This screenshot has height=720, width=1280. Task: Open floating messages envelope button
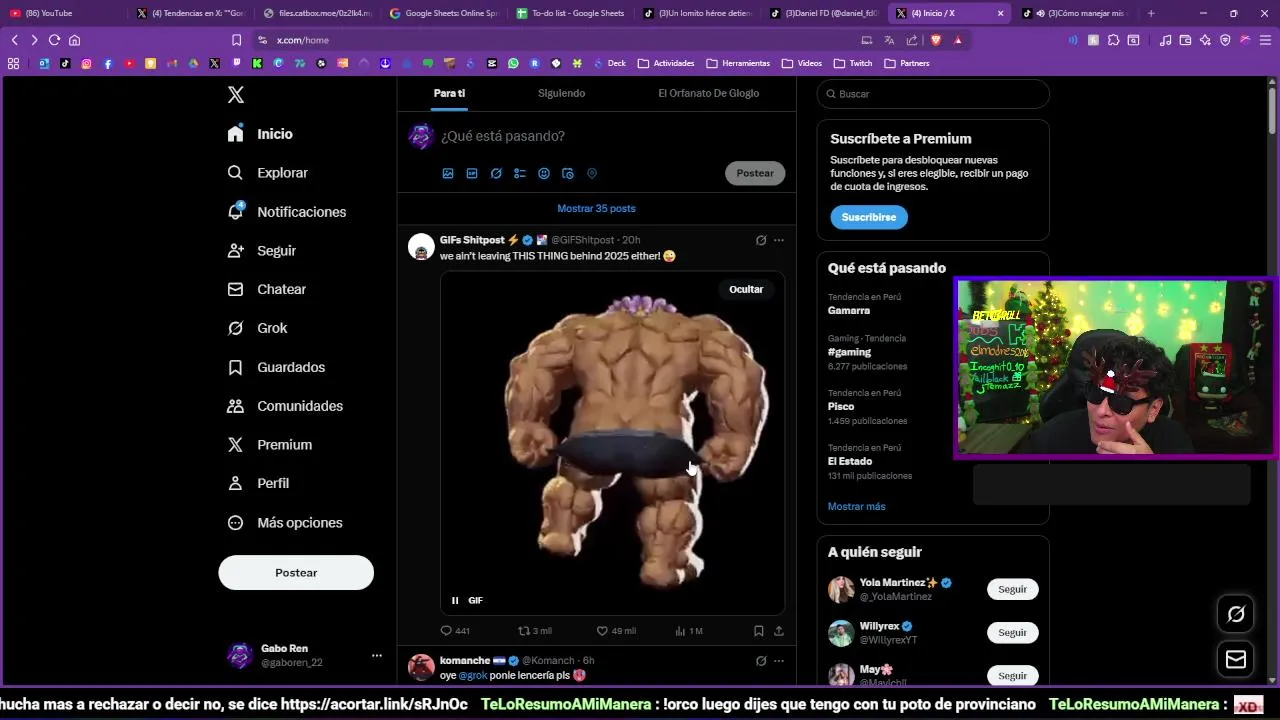(1236, 659)
